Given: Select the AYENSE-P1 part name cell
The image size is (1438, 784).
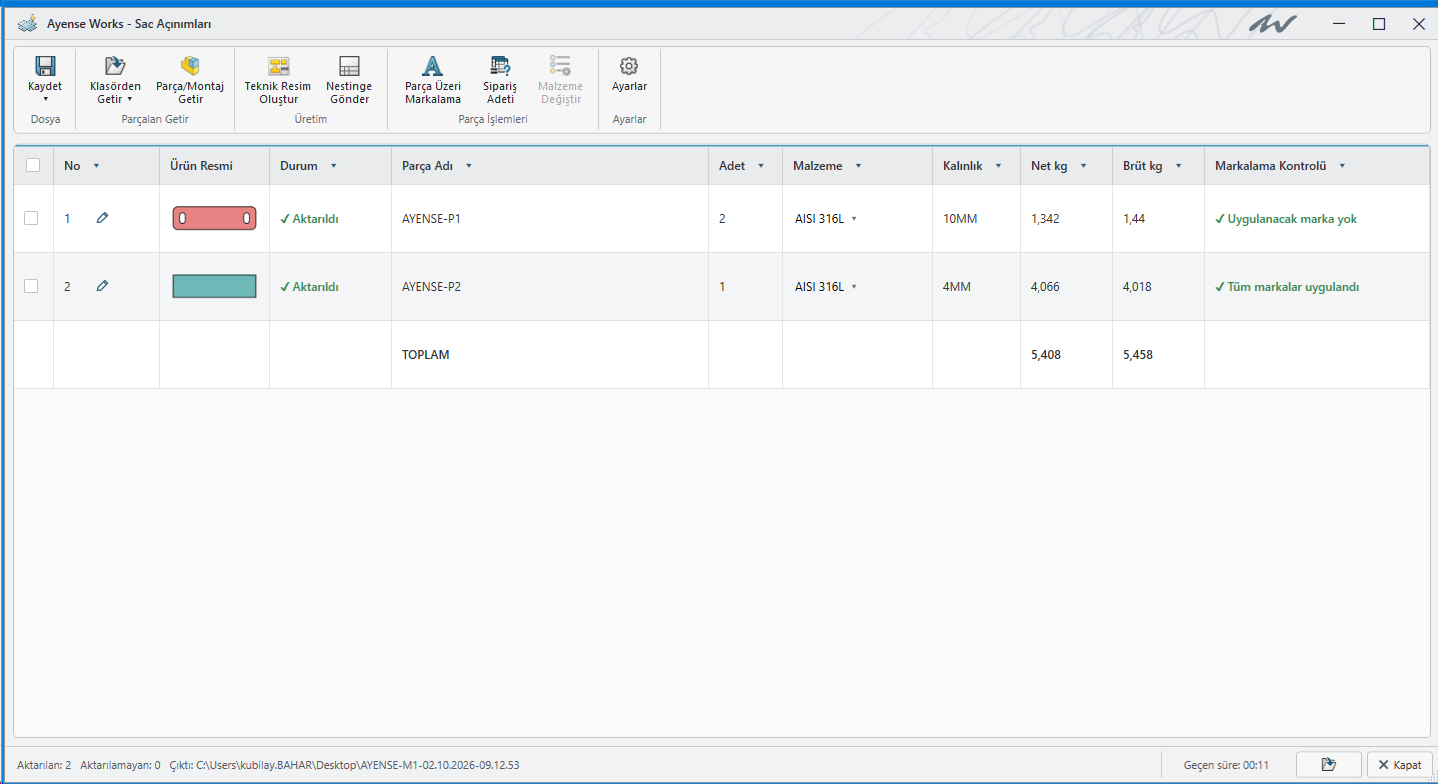Looking at the screenshot, I should click(549, 218).
